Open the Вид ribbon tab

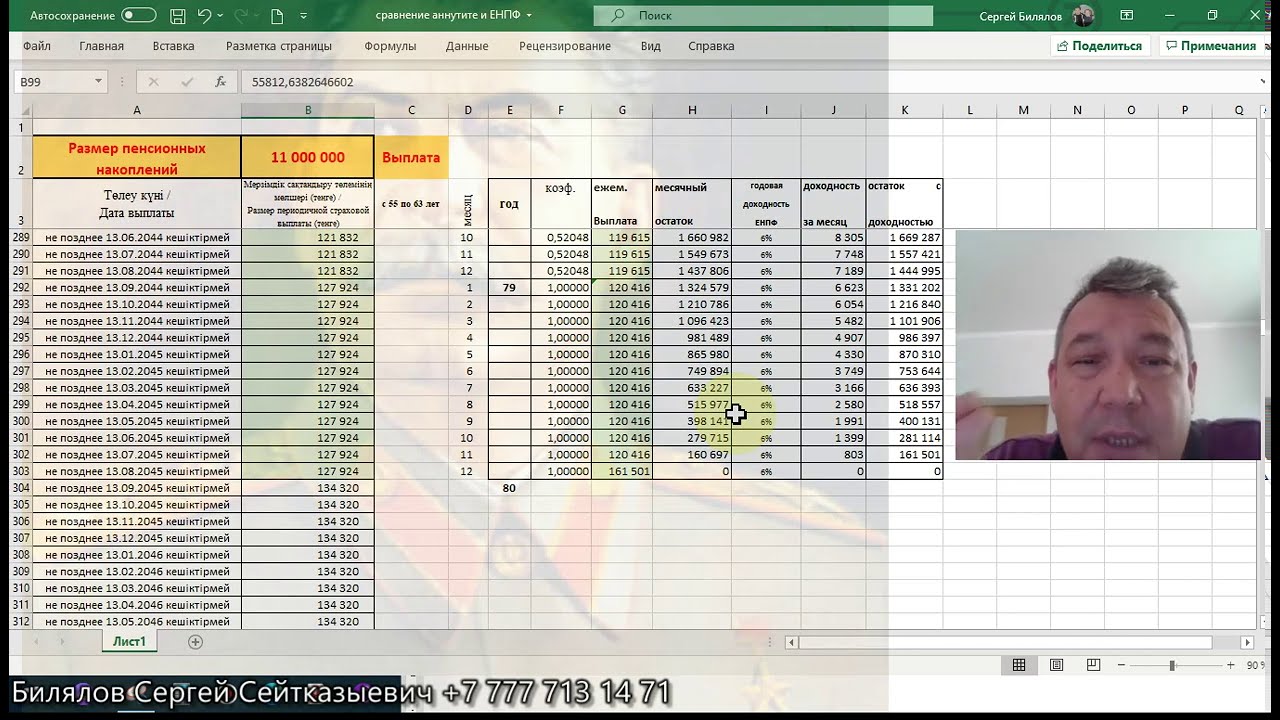click(x=651, y=46)
